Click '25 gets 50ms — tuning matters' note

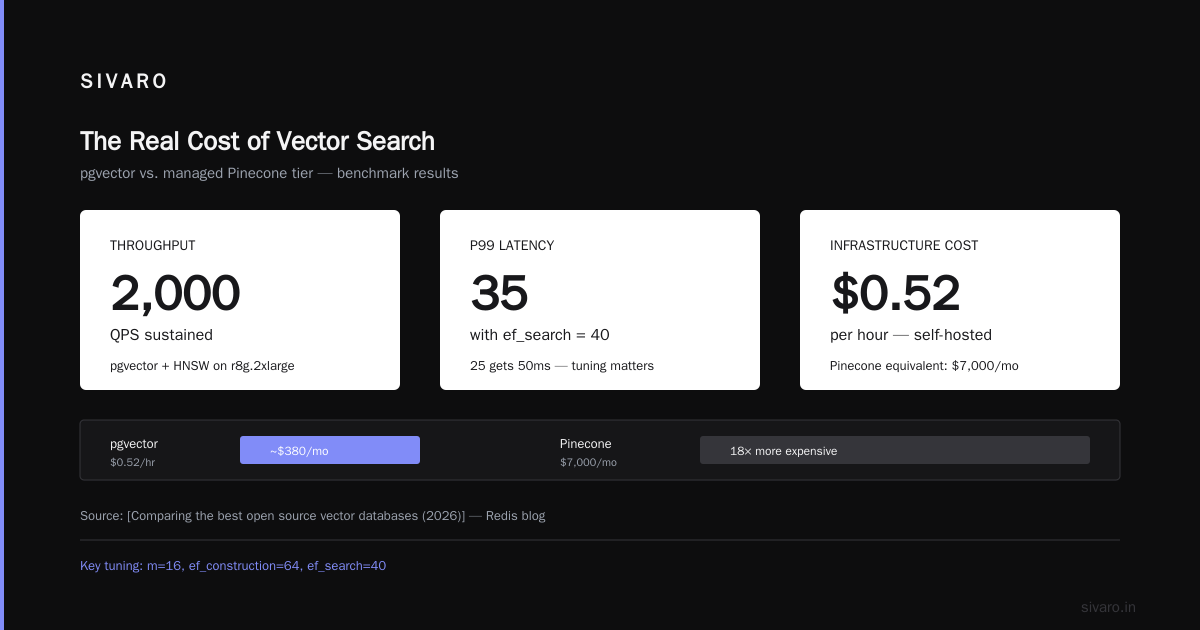(562, 366)
